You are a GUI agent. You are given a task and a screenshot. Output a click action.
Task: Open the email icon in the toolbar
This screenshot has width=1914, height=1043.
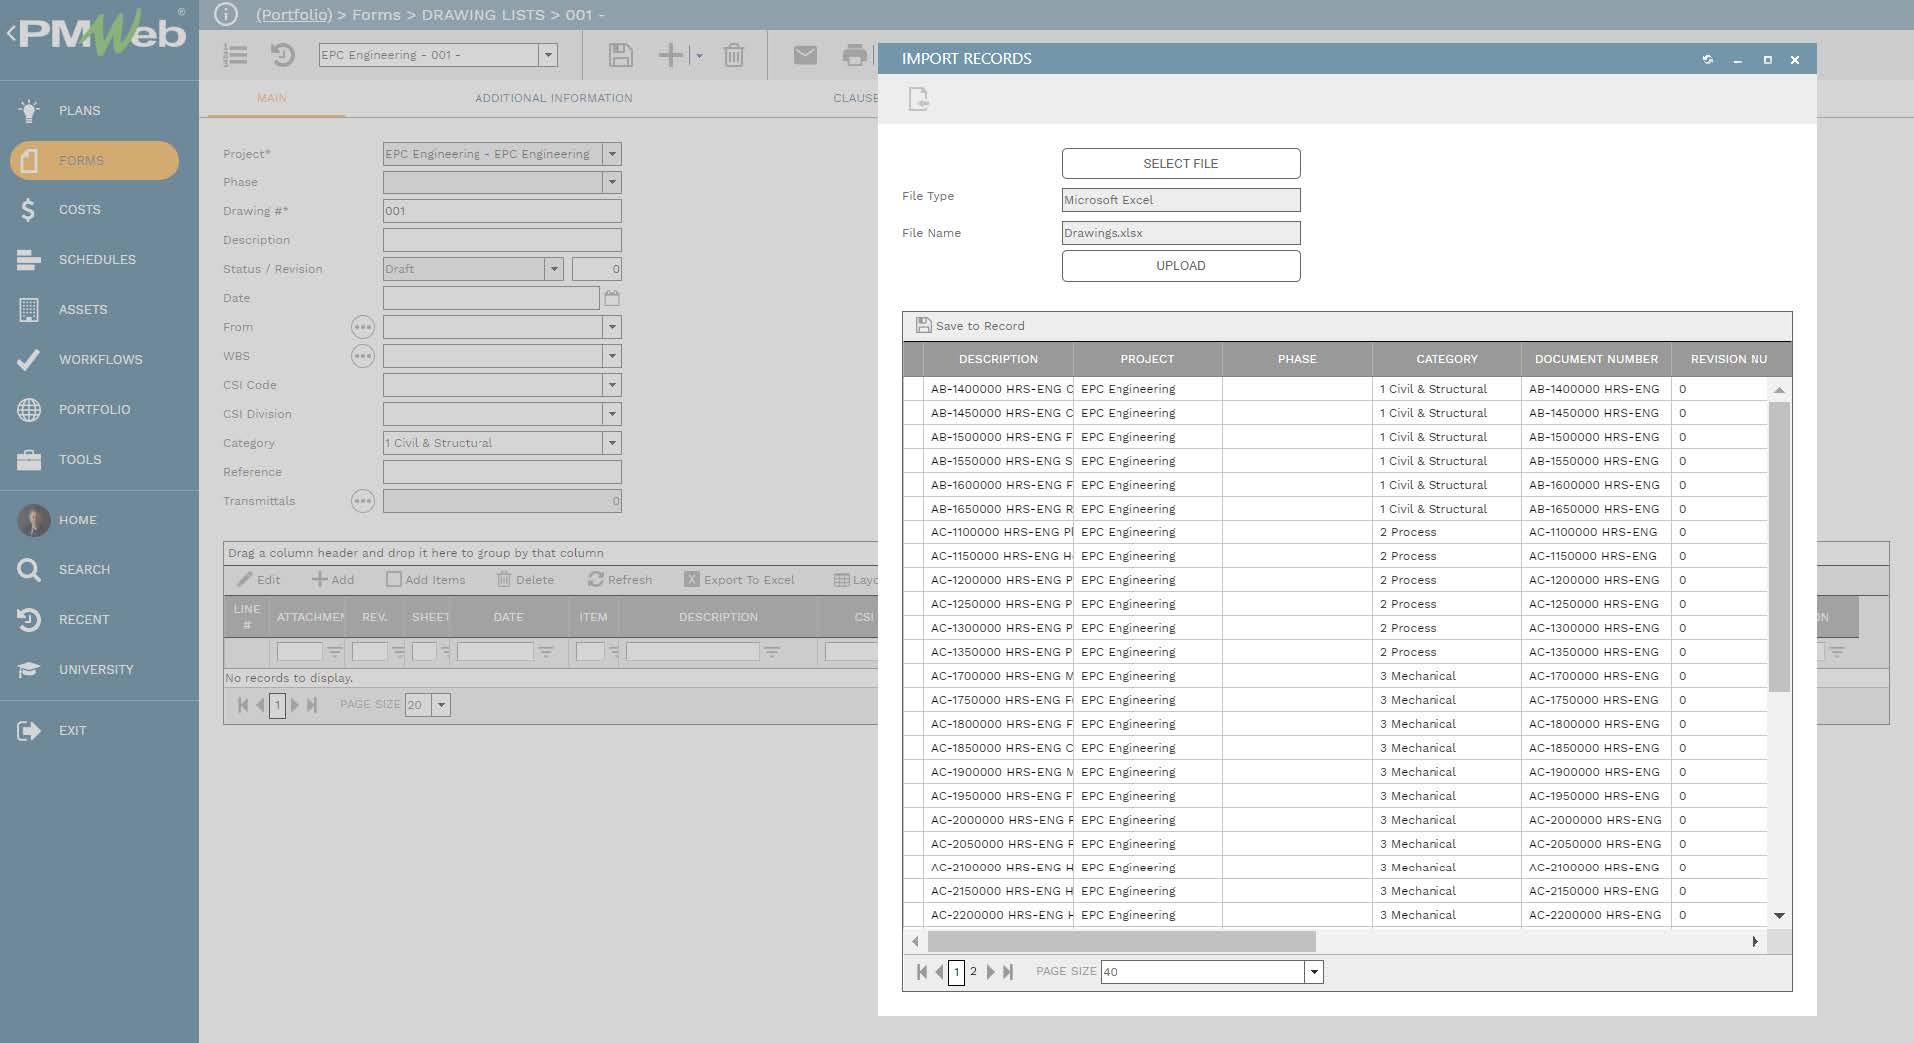[x=806, y=55]
